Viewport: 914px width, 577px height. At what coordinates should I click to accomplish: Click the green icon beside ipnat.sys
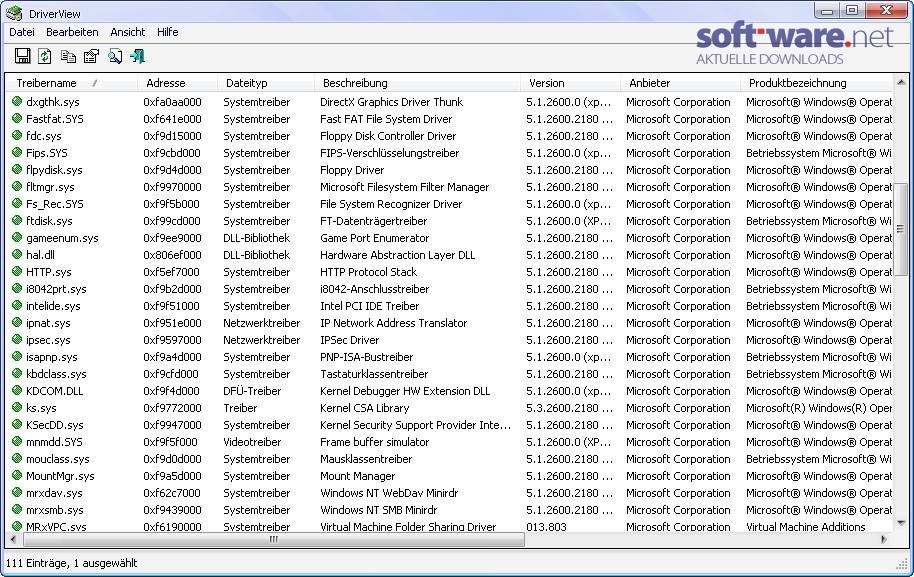[x=17, y=322]
